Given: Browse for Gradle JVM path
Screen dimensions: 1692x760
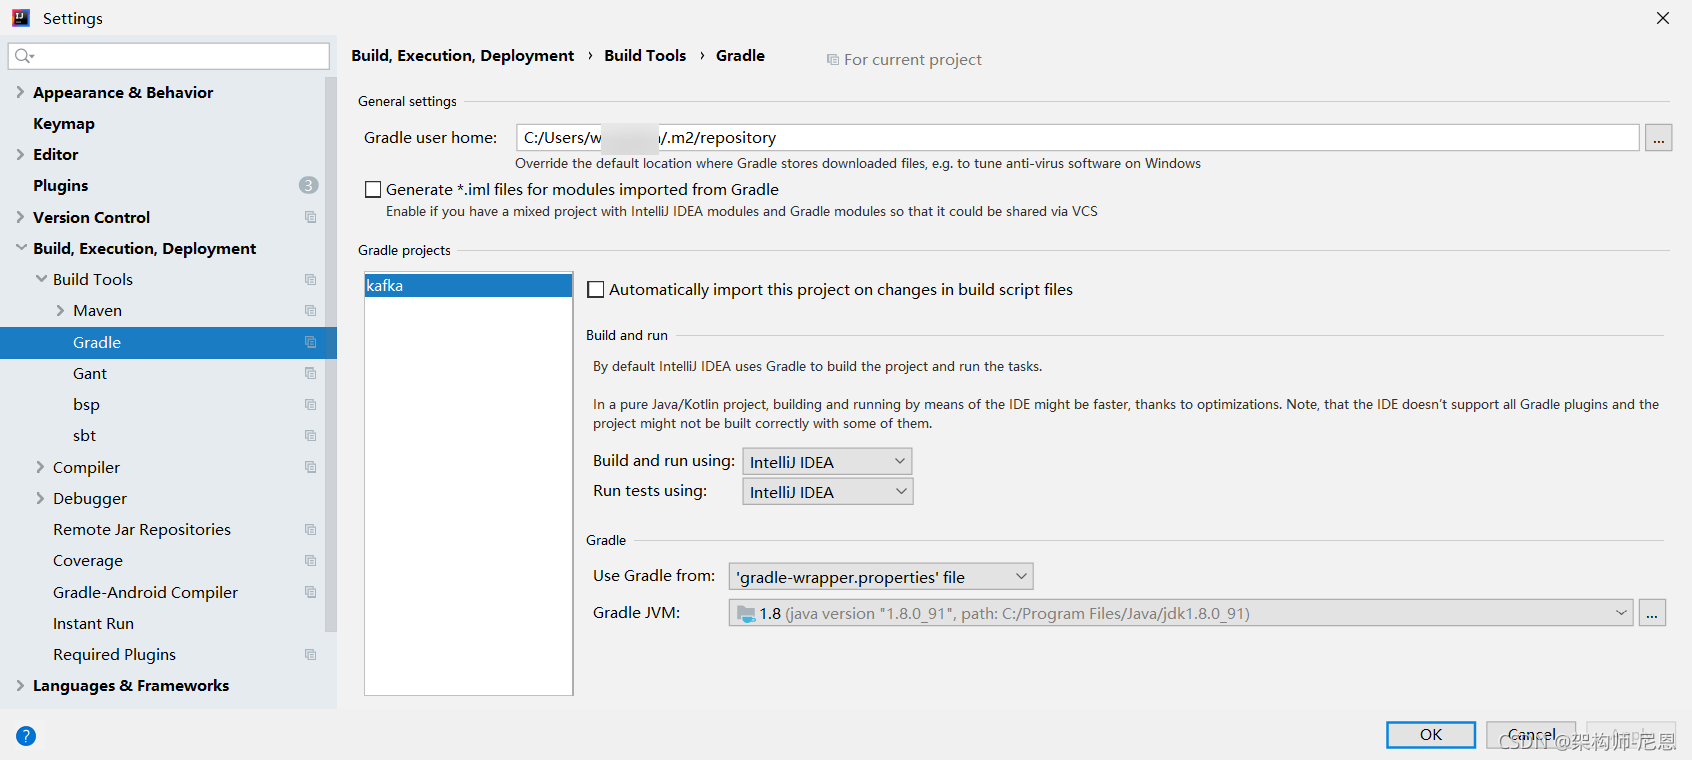Looking at the screenshot, I should click(1652, 613).
